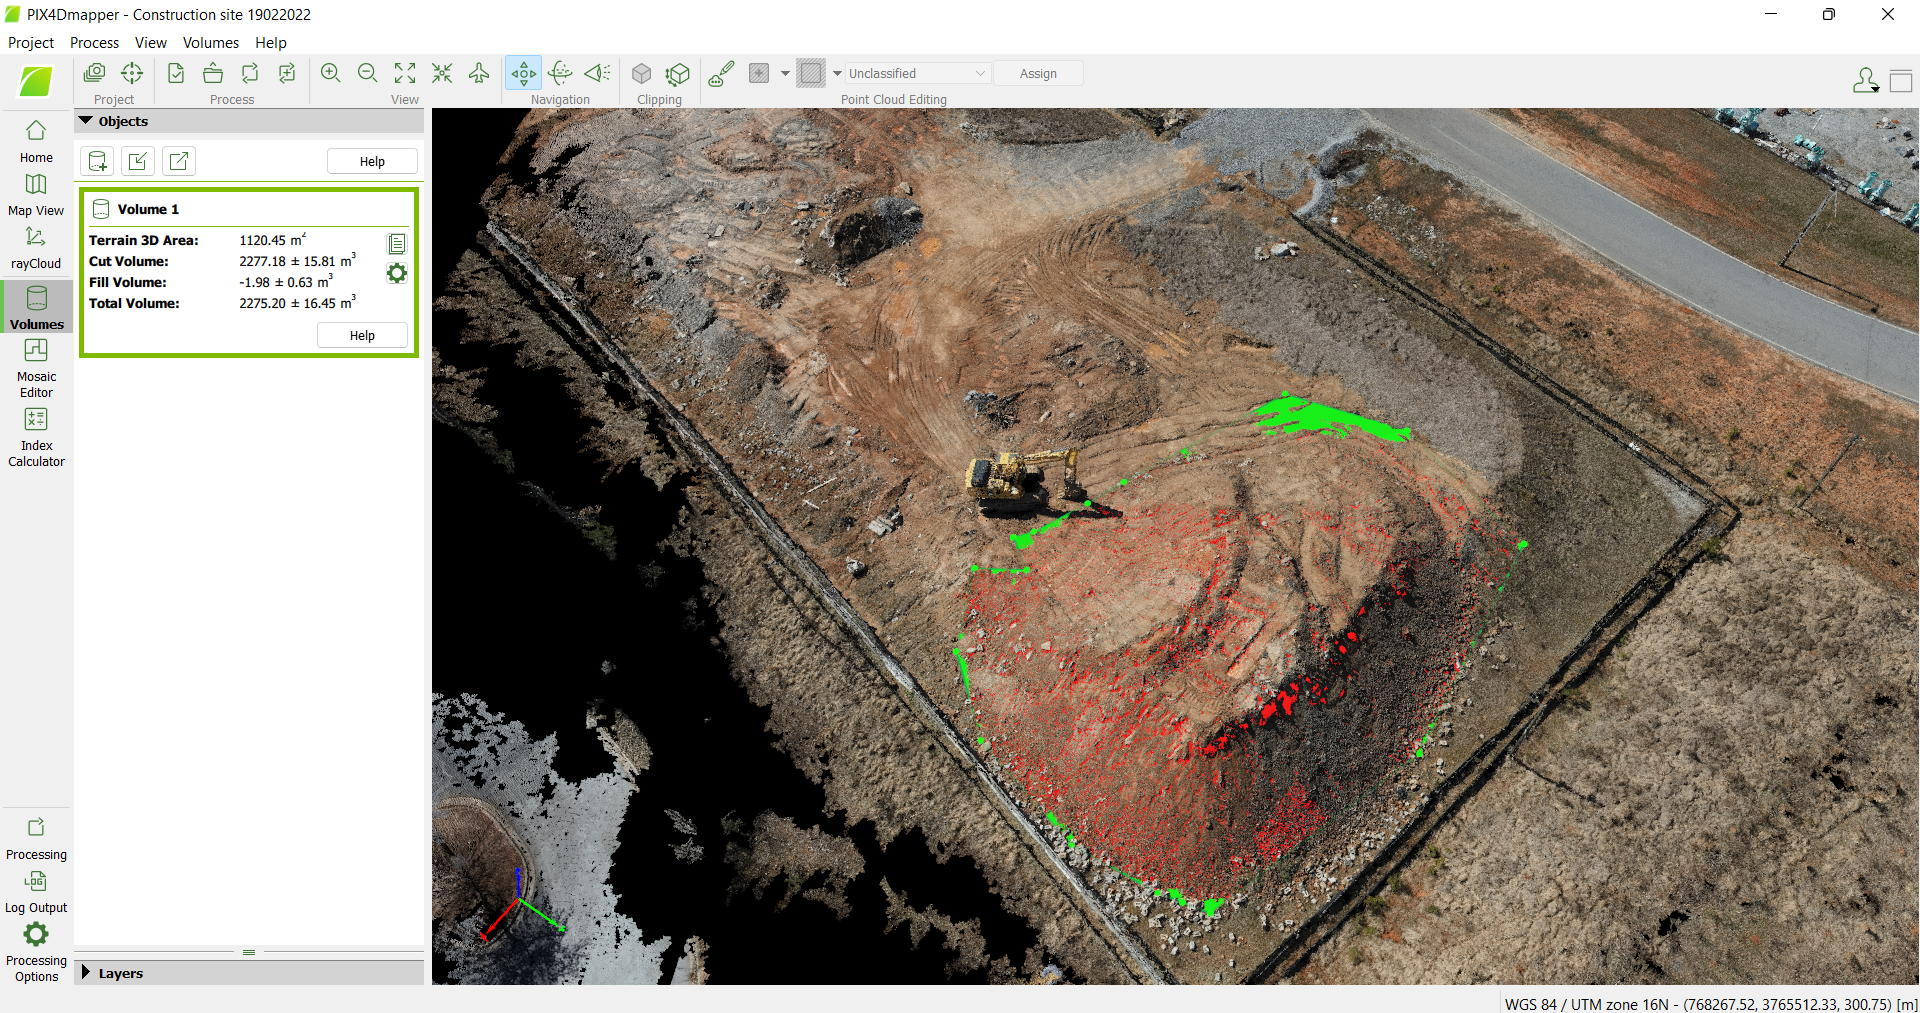Click the zoom in magnifier icon
Screen dimensions: 1920x1013
[331, 73]
